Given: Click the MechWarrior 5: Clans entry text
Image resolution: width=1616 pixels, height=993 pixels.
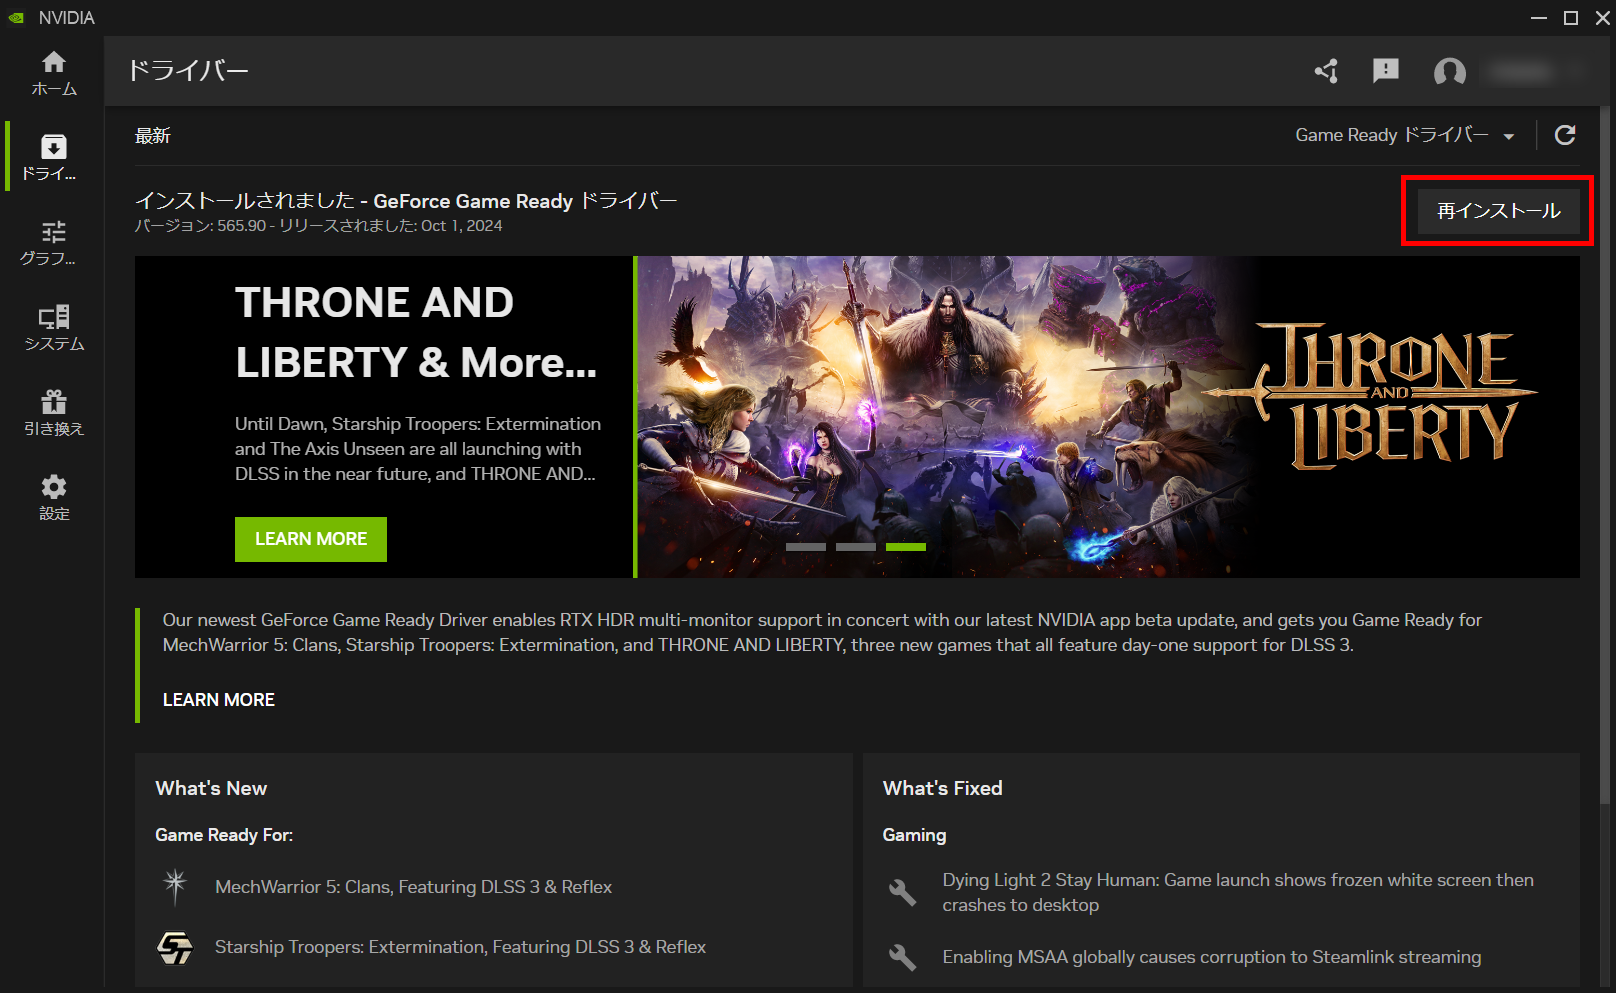Looking at the screenshot, I should [413, 887].
